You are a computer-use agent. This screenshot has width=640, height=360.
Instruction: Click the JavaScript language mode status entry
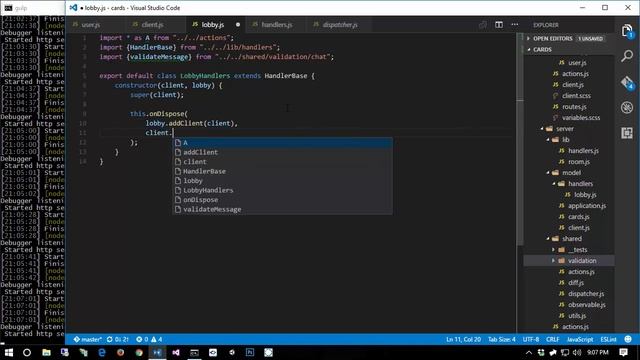(580, 340)
